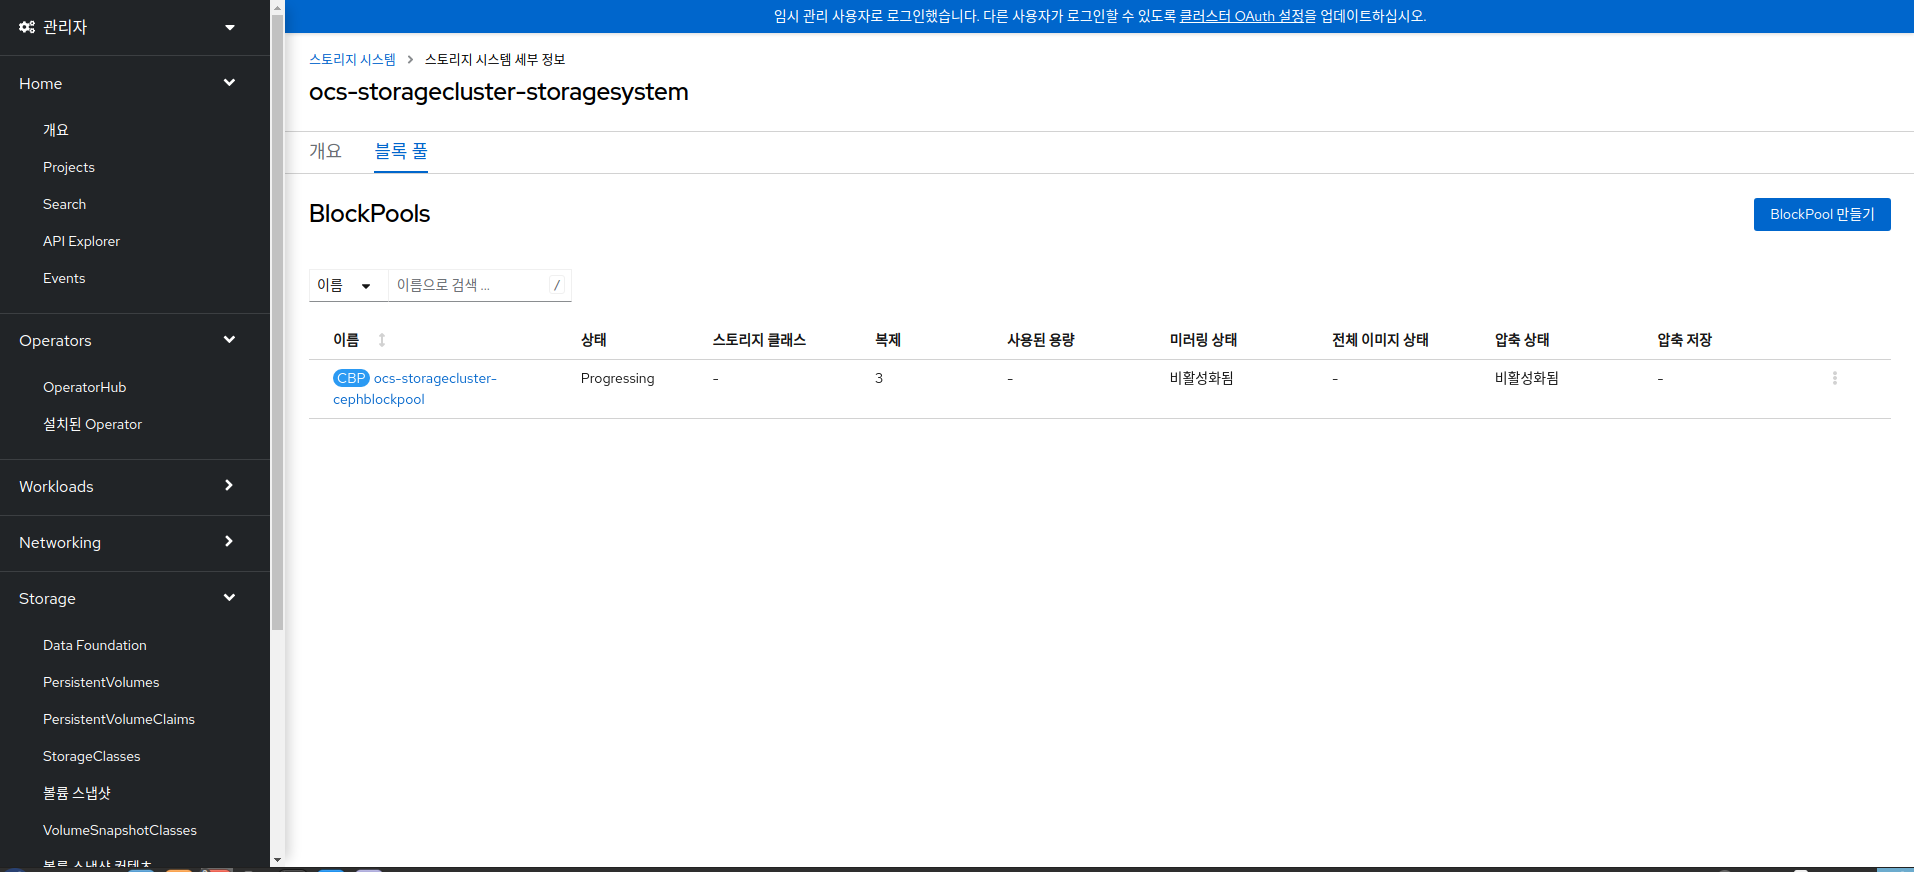Viewport: 1914px width, 872px height.
Task: Click the sidebar scroll-down arrow
Action: tap(277, 859)
